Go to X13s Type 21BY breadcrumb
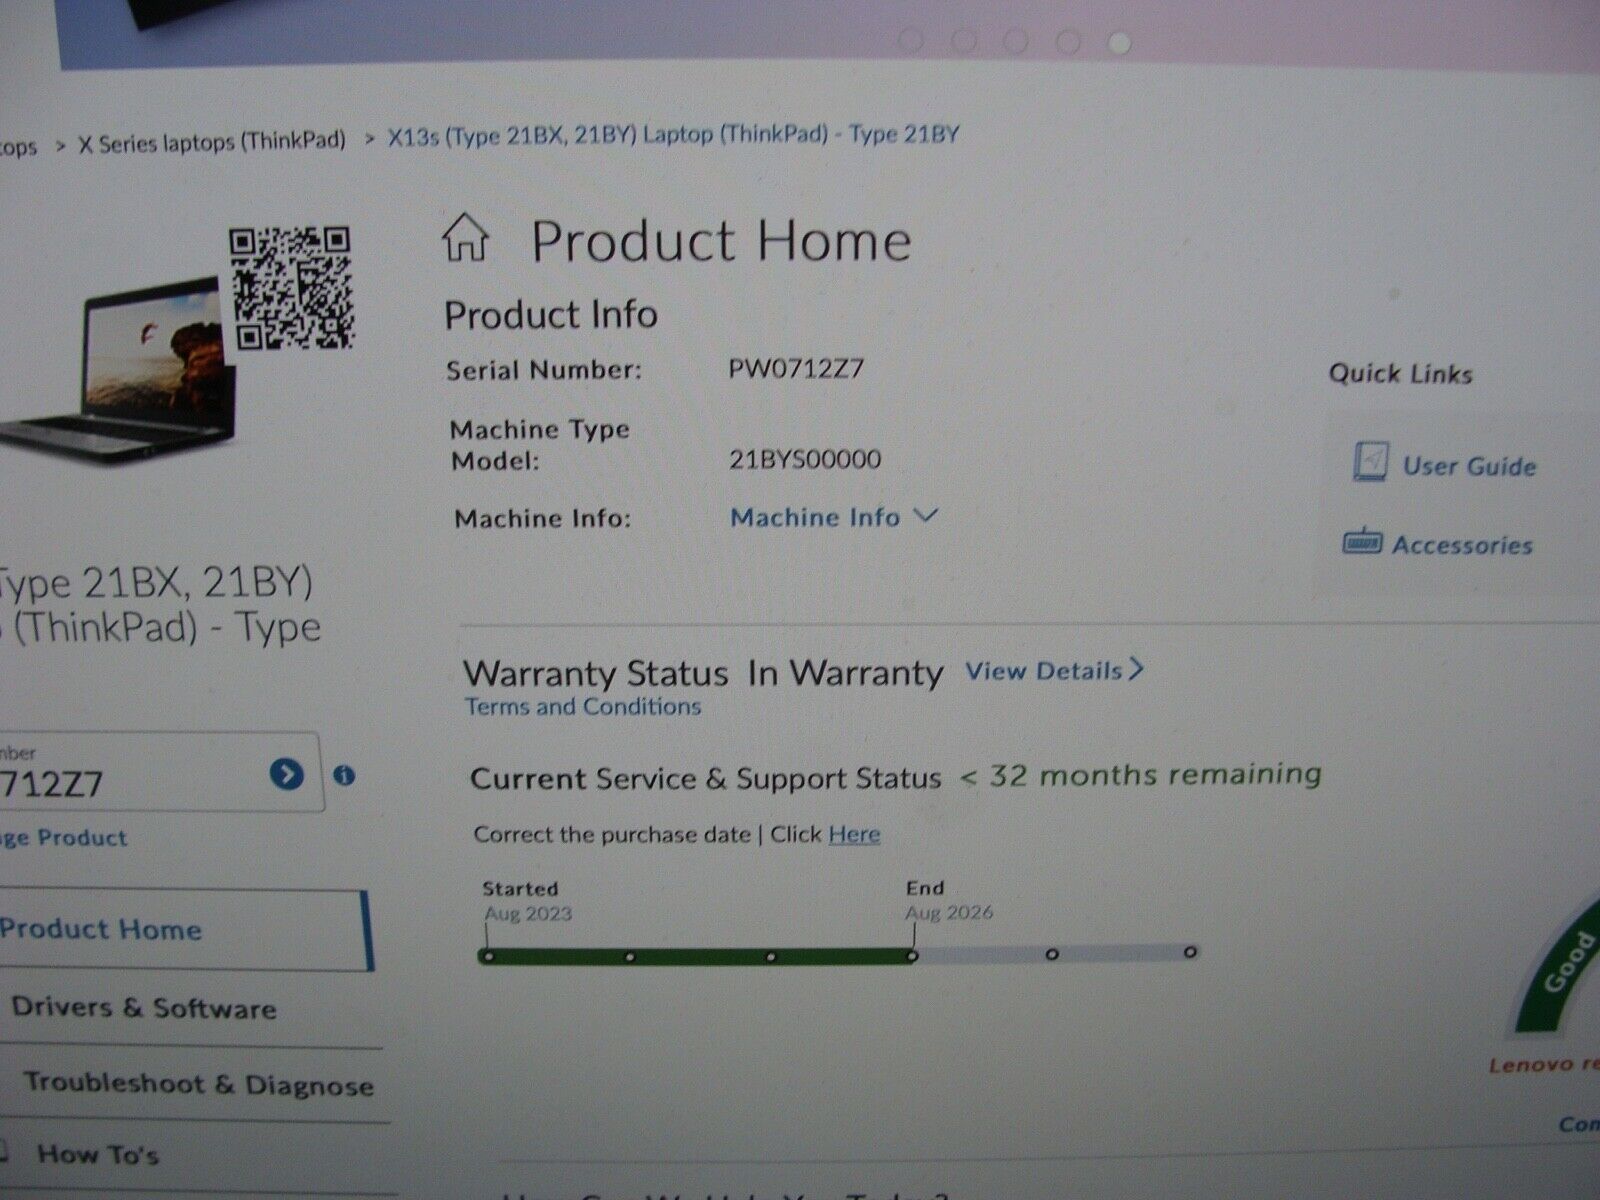This screenshot has height=1200, width=1600. point(673,135)
